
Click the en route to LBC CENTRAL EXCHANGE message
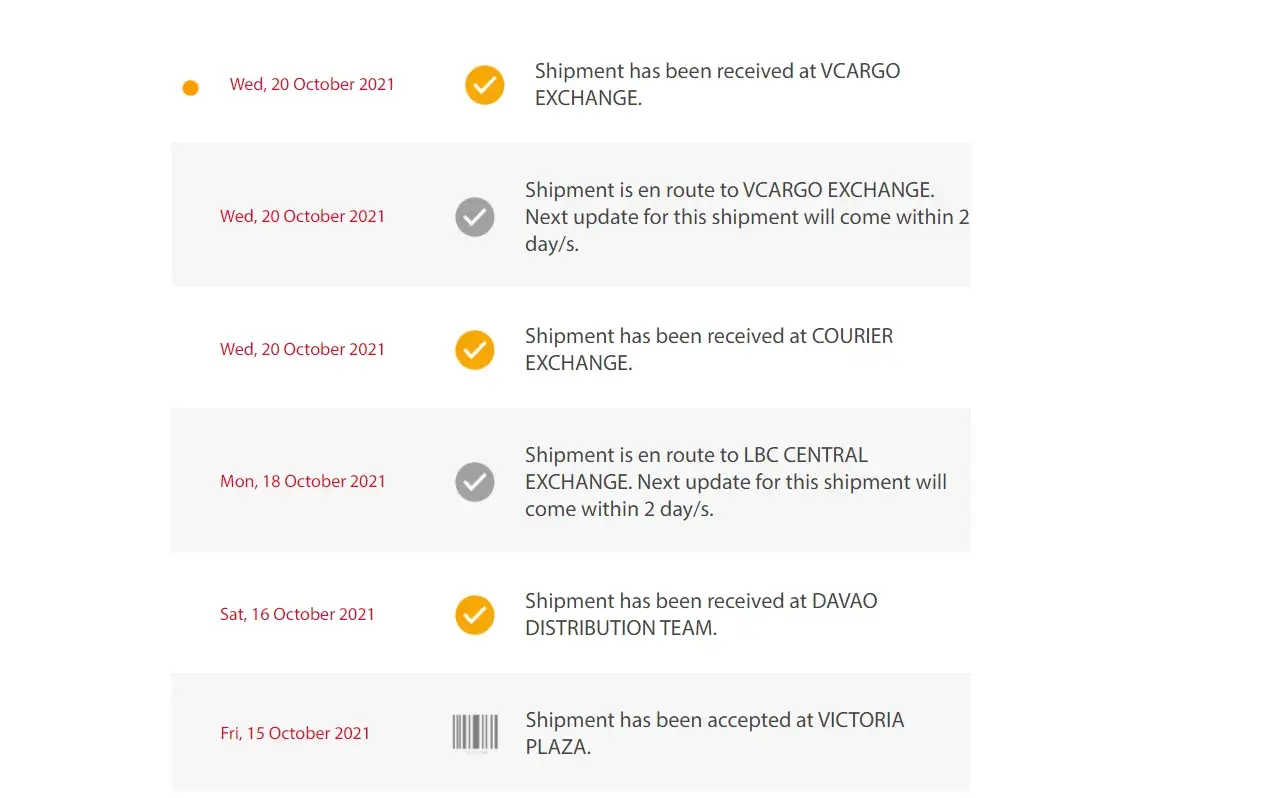tap(735, 482)
